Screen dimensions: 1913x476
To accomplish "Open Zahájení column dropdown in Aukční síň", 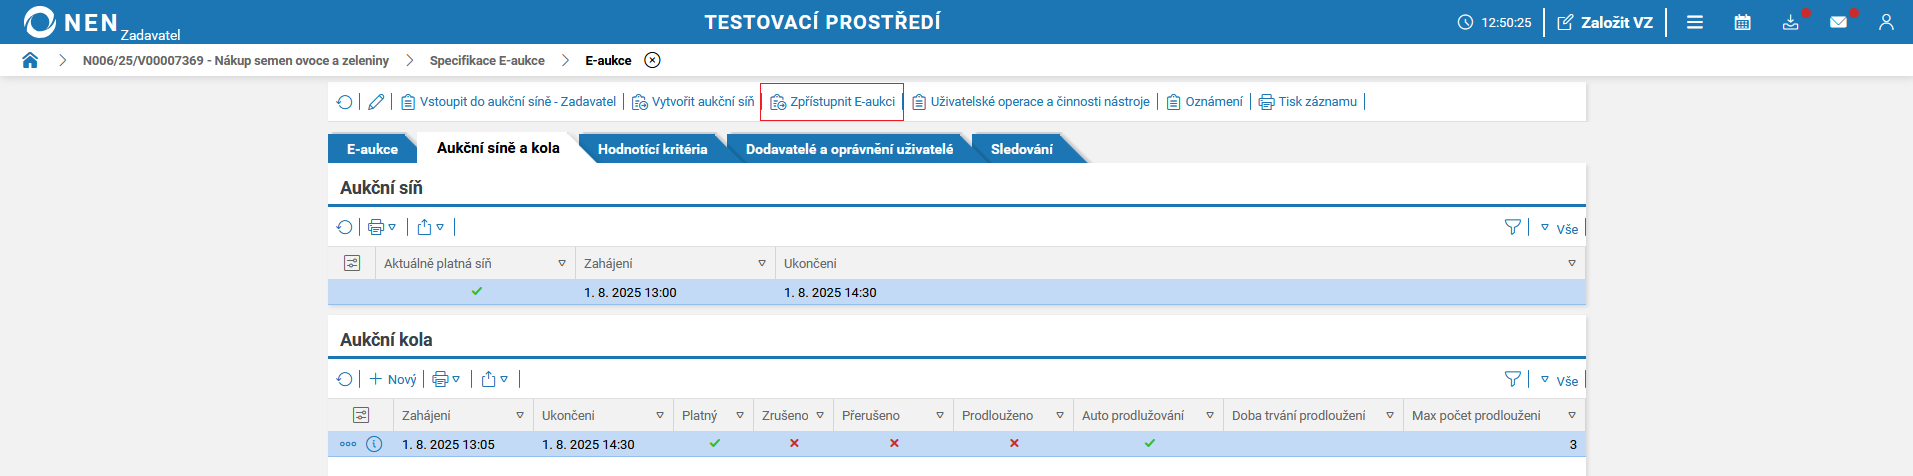I will tap(762, 263).
